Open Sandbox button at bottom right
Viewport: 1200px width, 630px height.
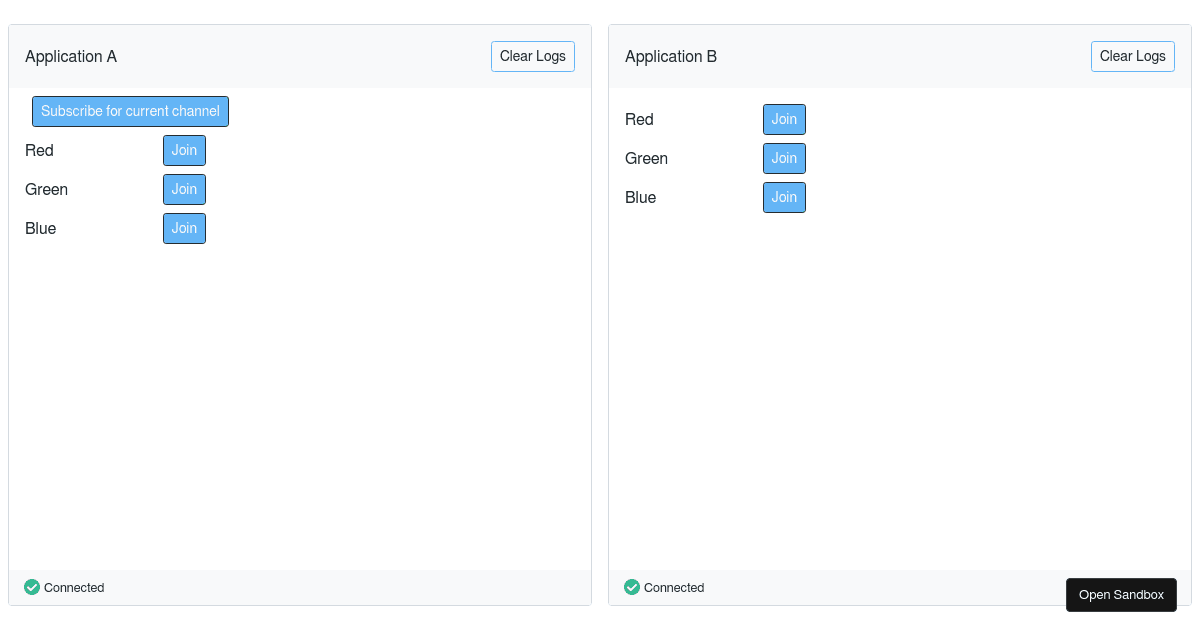pos(1121,595)
